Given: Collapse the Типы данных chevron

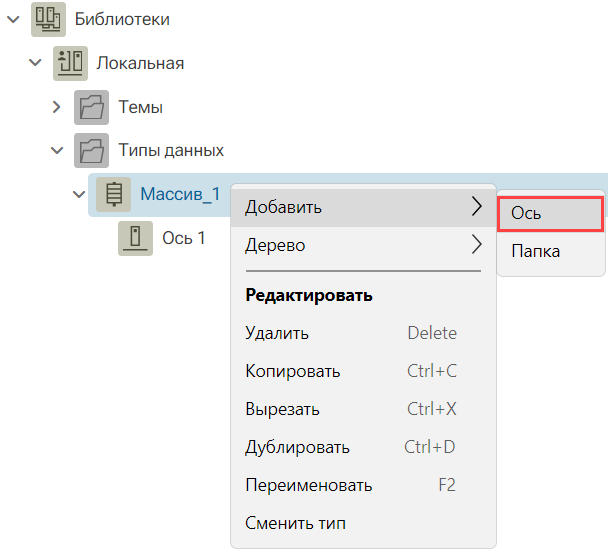Looking at the screenshot, I should [57, 150].
